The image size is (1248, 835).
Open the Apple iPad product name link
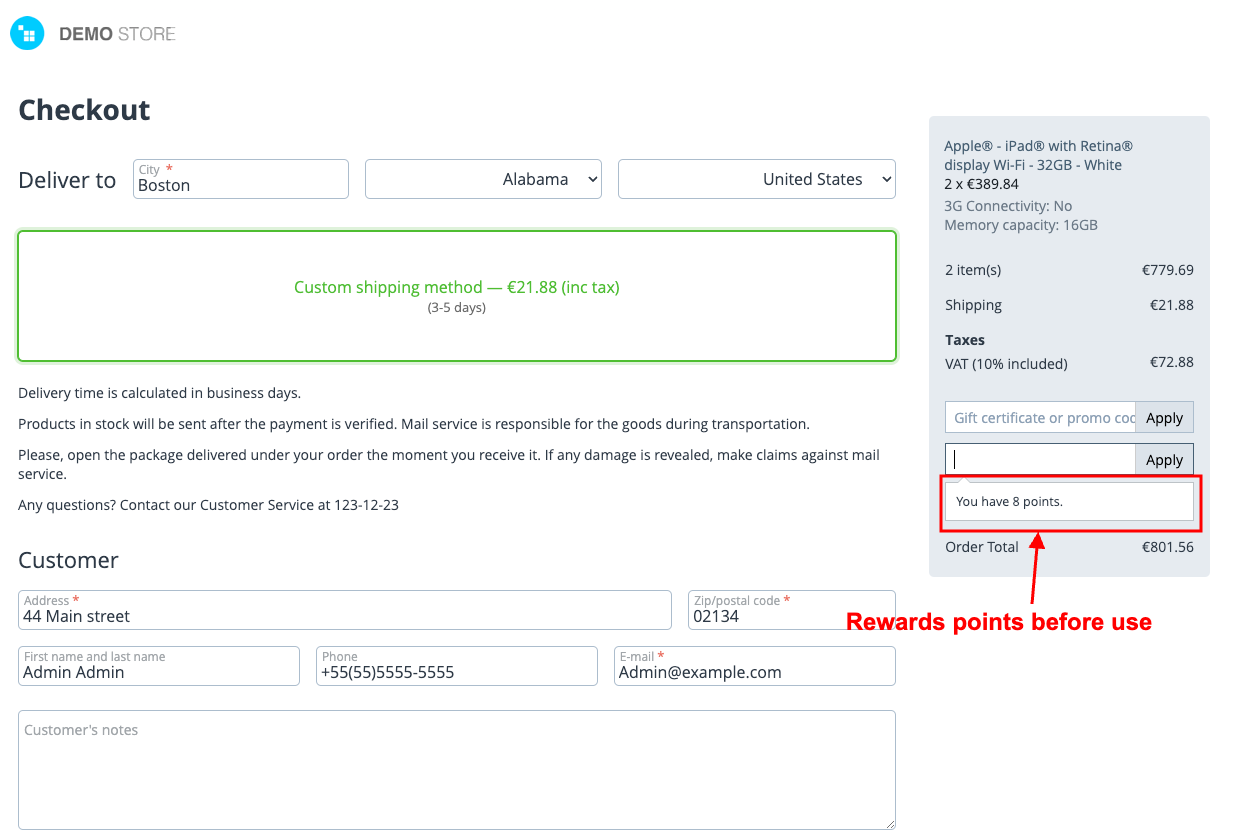tap(1038, 155)
